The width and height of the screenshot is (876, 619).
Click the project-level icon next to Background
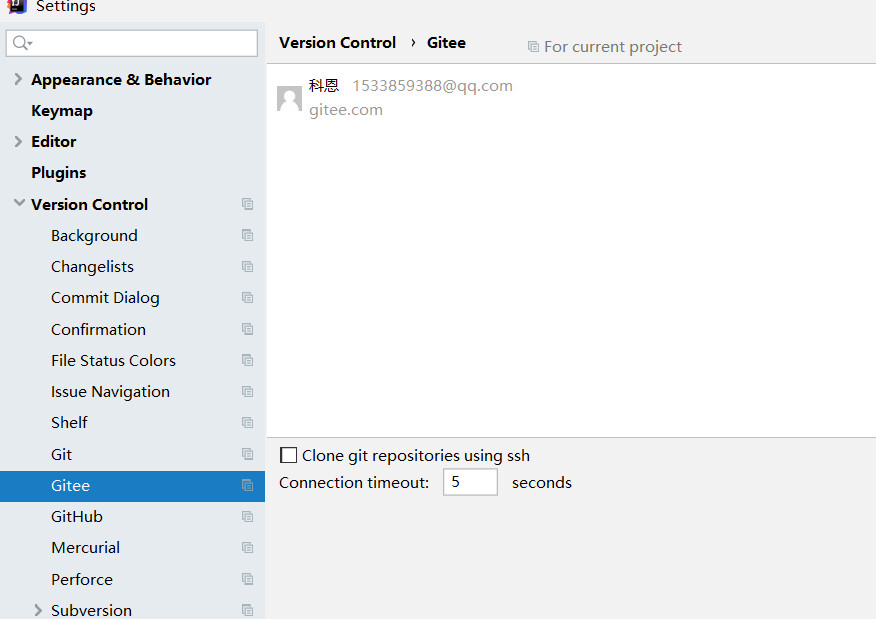(247, 235)
